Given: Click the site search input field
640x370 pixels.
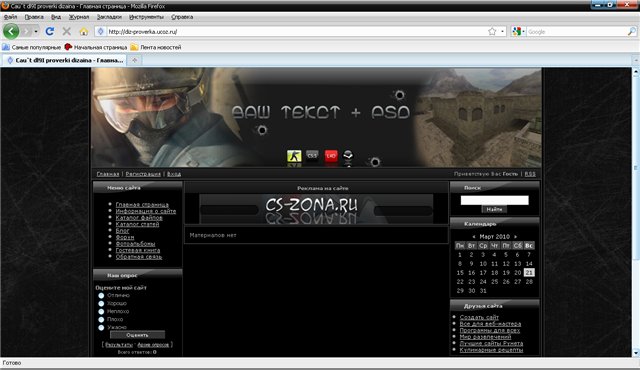Looking at the screenshot, I should tap(494, 200).
